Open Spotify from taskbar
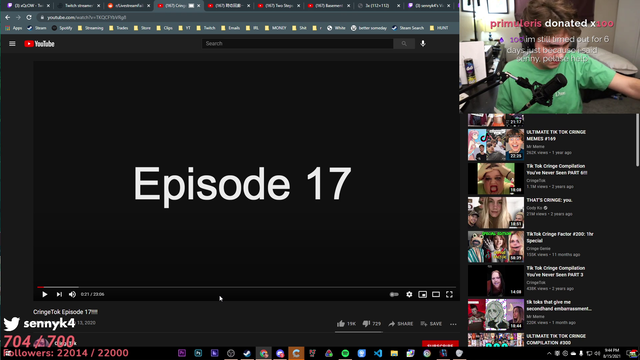 click(345, 353)
